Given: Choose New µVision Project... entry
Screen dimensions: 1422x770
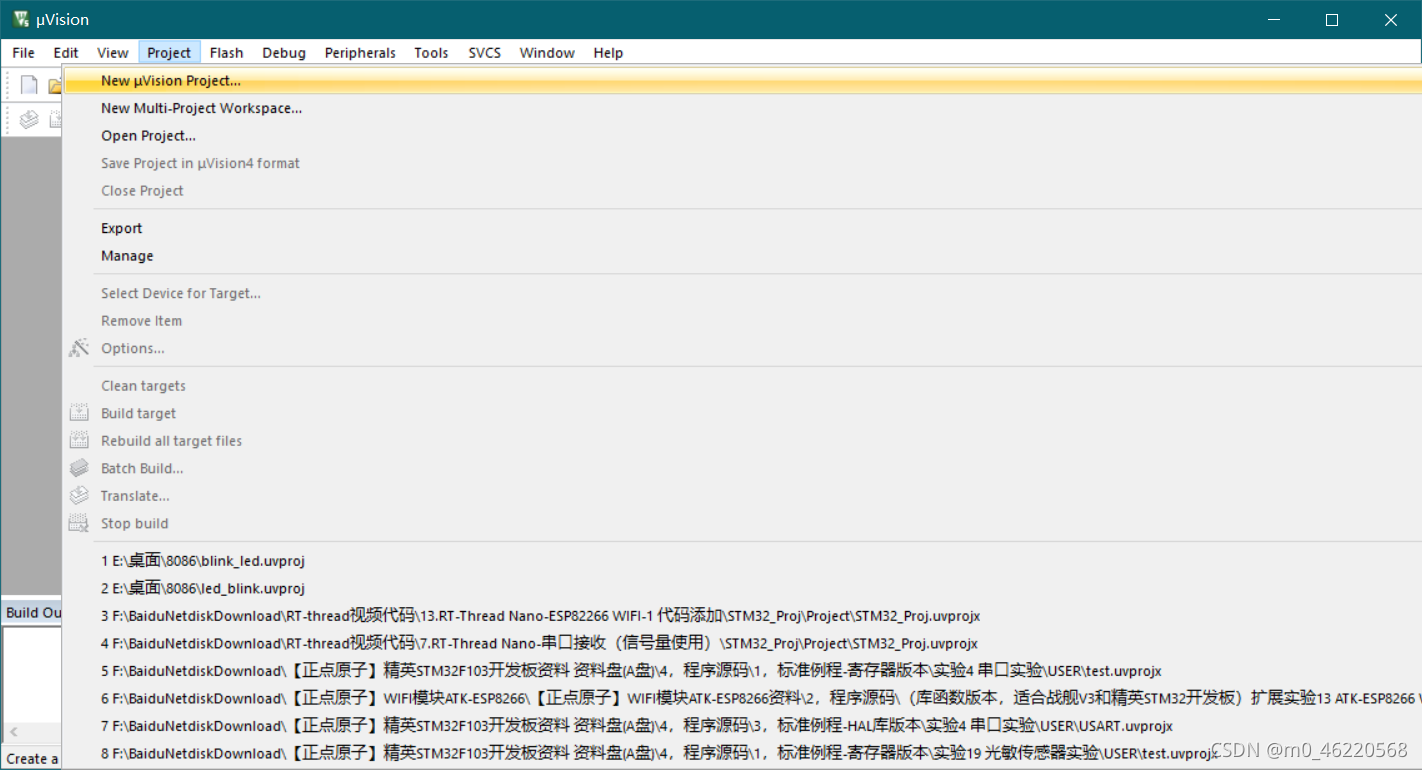Looking at the screenshot, I should coord(742,81).
